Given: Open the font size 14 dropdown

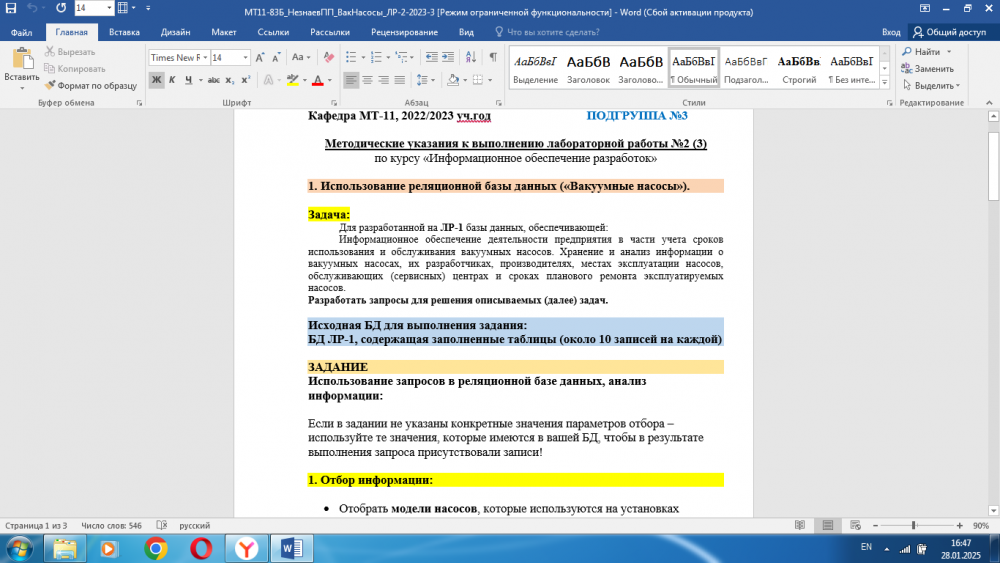Looking at the screenshot, I should coord(244,58).
